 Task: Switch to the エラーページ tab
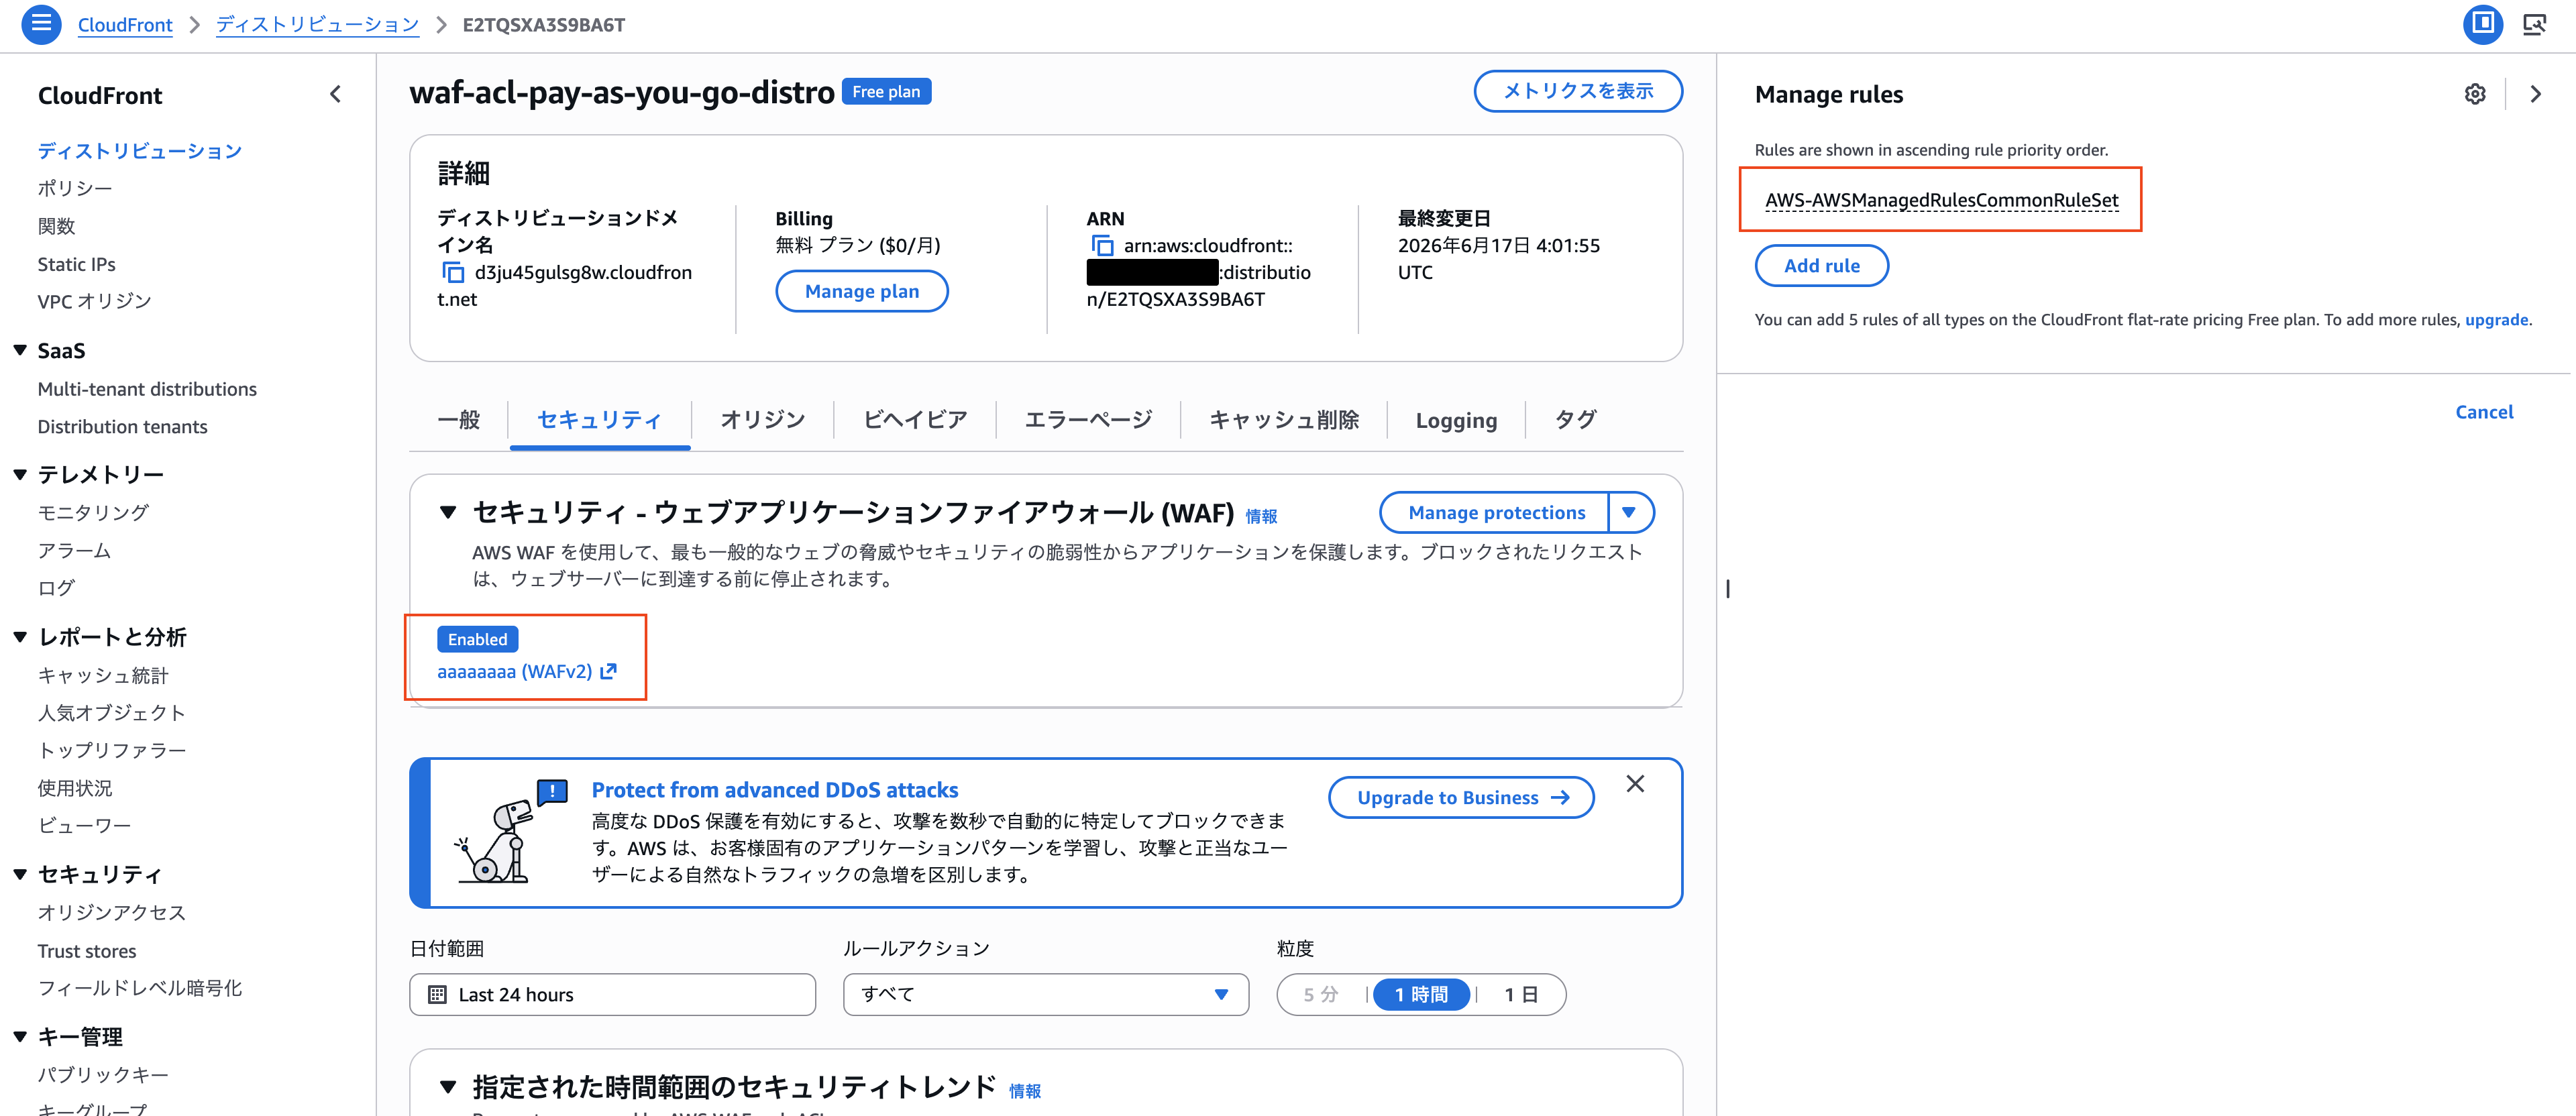[x=1088, y=420]
